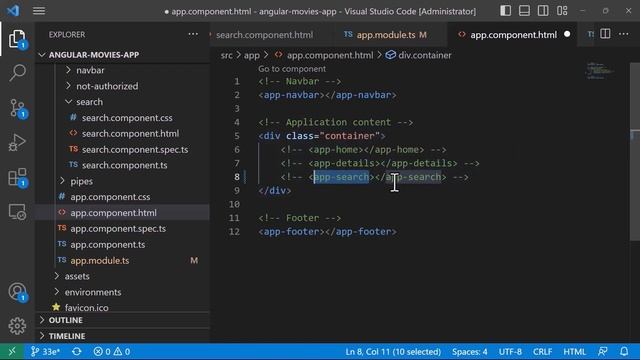Toggle the secondary side bar layout icon

tap(543, 11)
